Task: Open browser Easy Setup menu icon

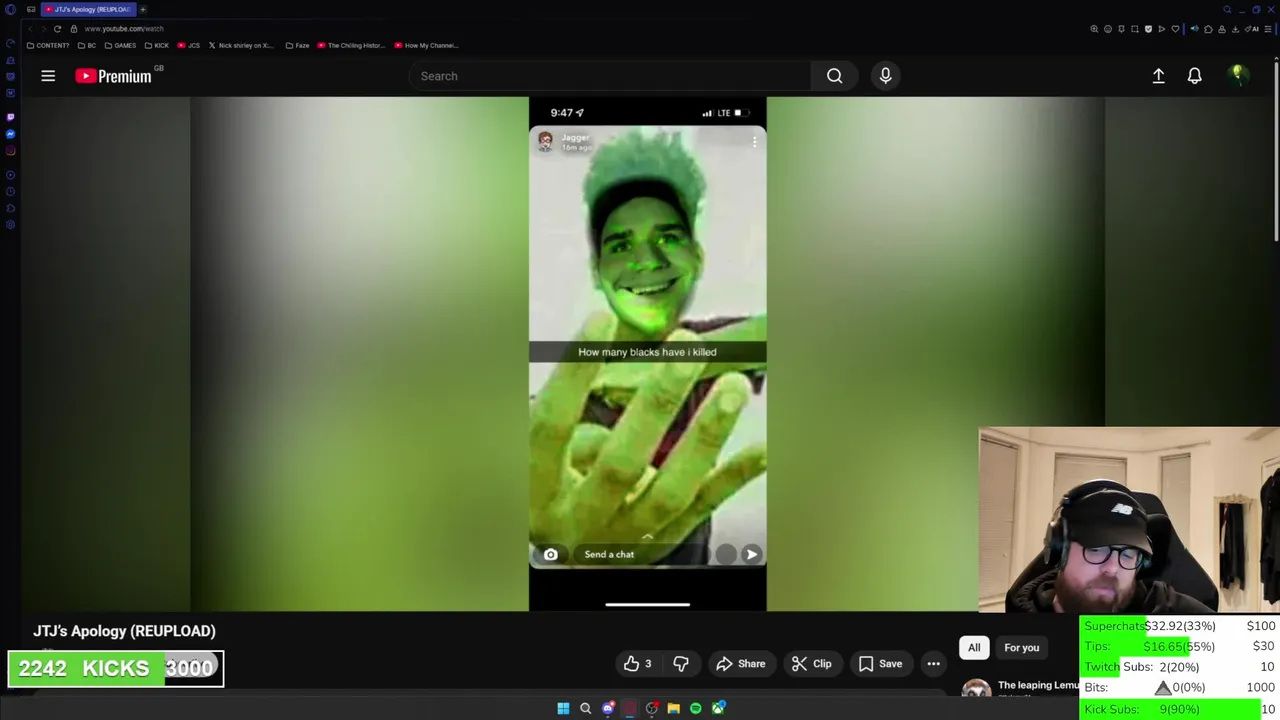Action: point(1268,29)
